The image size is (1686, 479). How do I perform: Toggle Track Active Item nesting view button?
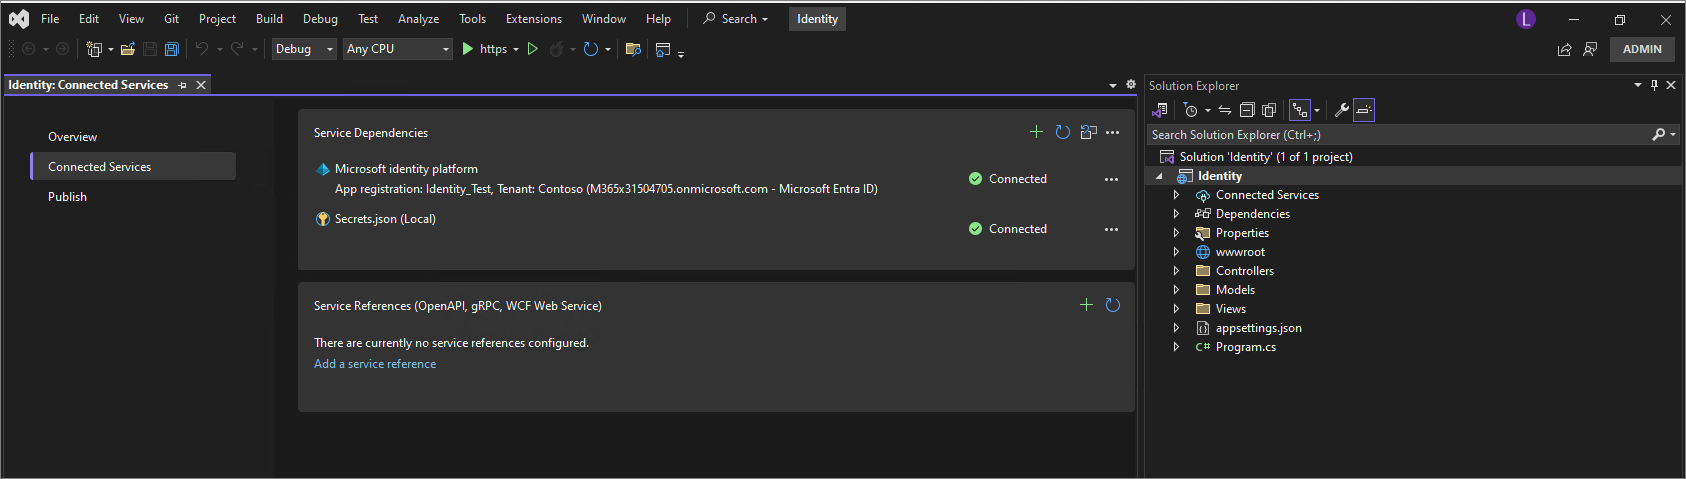point(1300,110)
